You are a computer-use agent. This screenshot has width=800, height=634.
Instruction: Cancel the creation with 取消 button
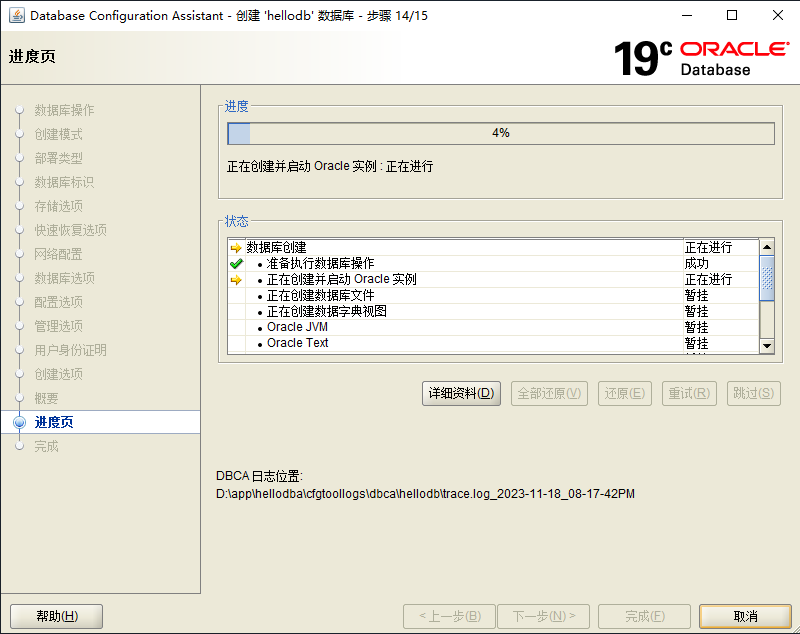[x=745, y=616]
